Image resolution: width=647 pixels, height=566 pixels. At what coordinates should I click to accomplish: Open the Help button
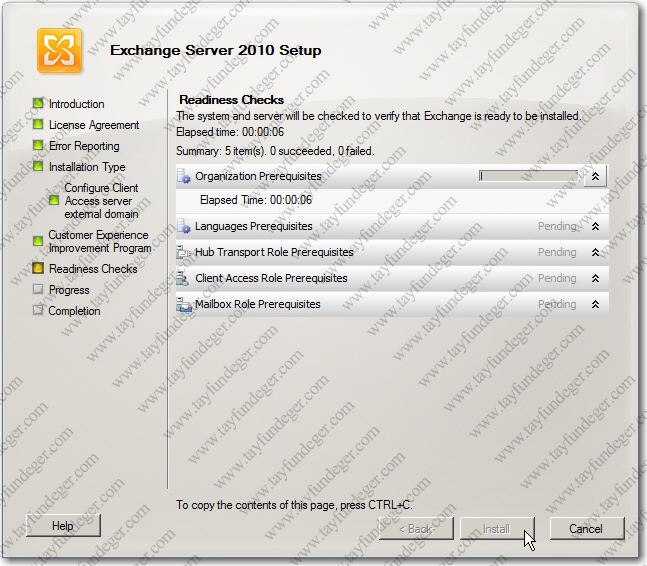pyautogui.click(x=63, y=526)
